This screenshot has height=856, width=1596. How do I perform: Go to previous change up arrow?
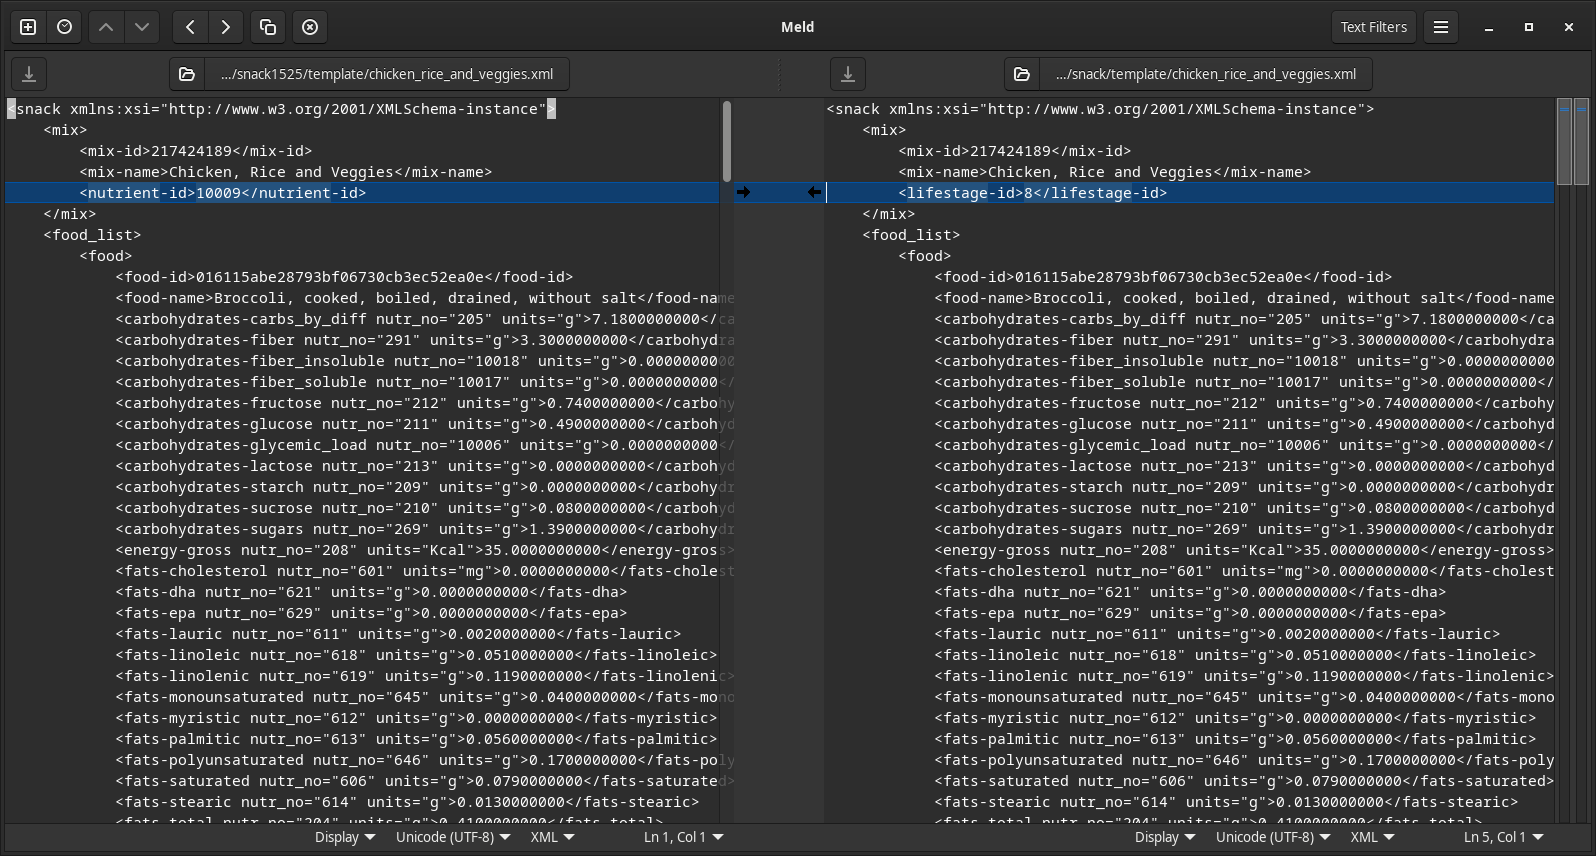click(106, 27)
